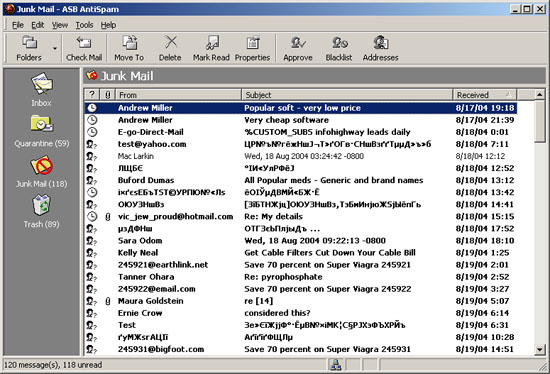This screenshot has height=374, width=550.
Task: Open the View menu
Action: tap(60, 25)
